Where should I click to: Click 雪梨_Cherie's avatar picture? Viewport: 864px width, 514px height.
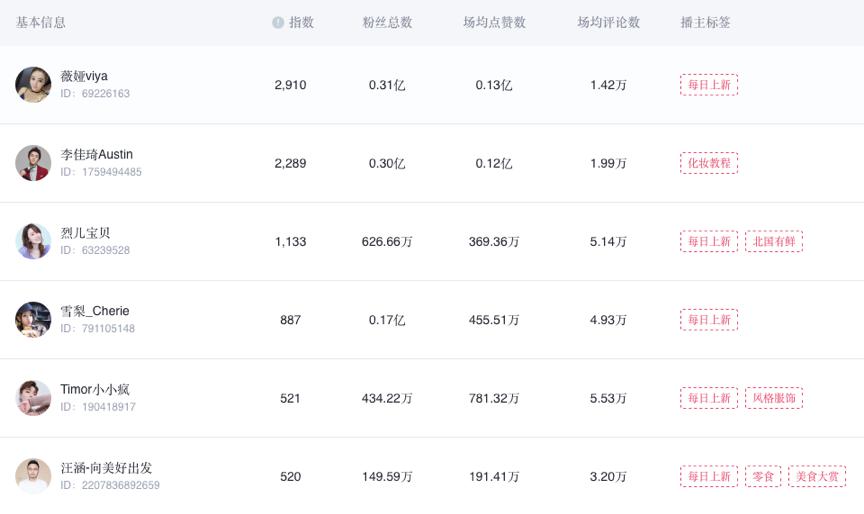pos(33,320)
